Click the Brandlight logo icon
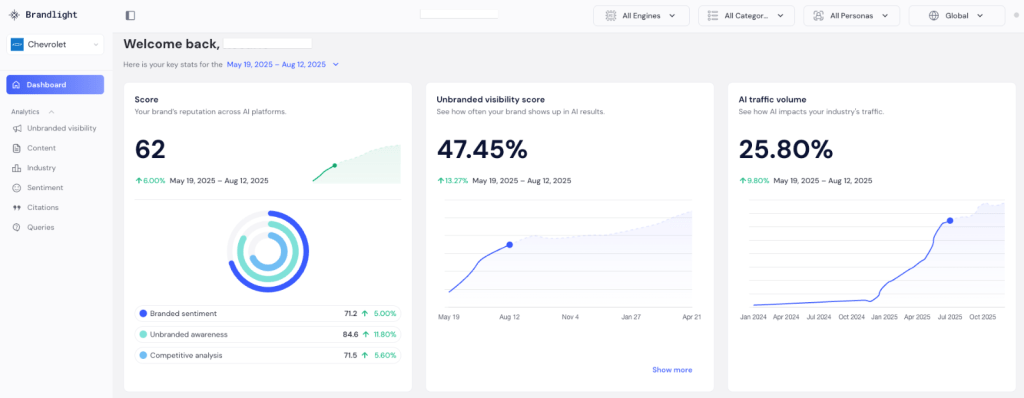Screen dimensions: 1024x398 14,15
